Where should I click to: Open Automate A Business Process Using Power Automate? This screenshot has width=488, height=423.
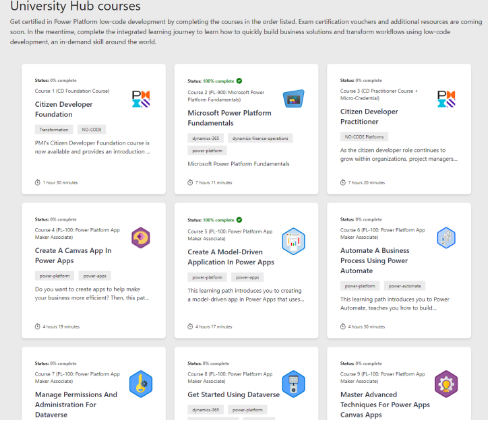(375, 261)
